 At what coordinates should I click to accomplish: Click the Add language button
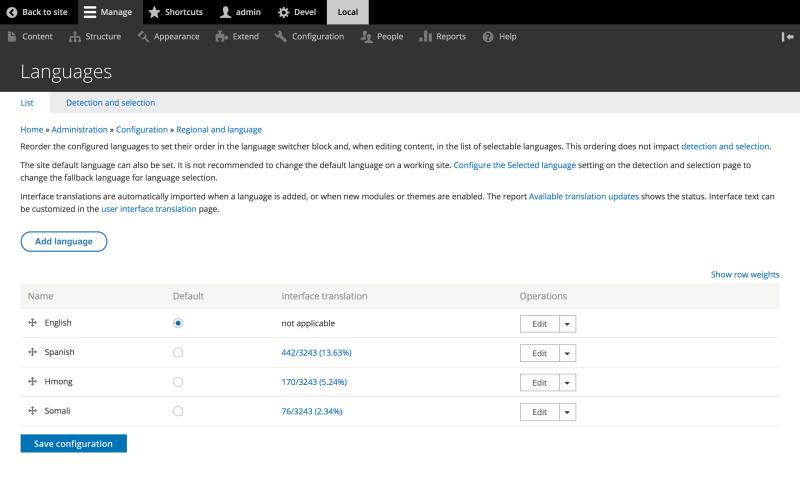click(64, 241)
